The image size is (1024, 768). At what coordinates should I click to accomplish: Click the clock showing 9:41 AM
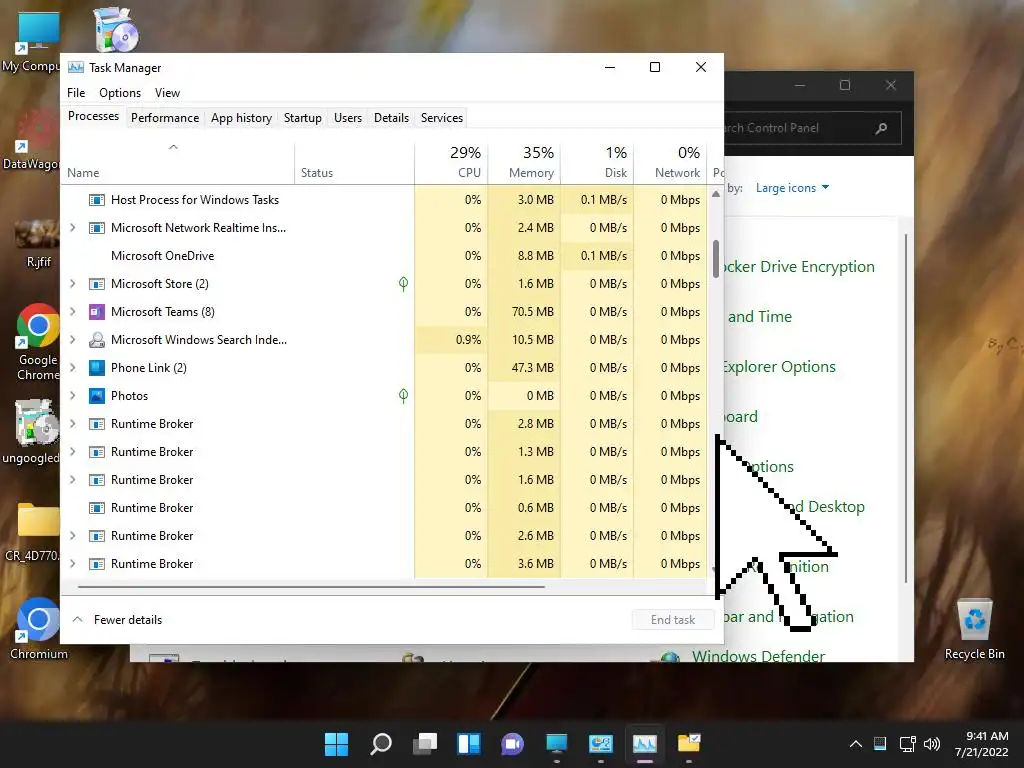[987, 736]
